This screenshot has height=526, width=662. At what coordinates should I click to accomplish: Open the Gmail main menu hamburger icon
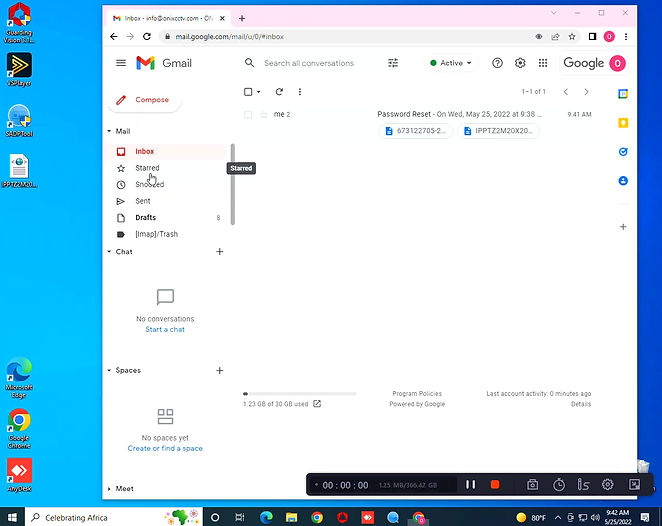[x=121, y=63]
